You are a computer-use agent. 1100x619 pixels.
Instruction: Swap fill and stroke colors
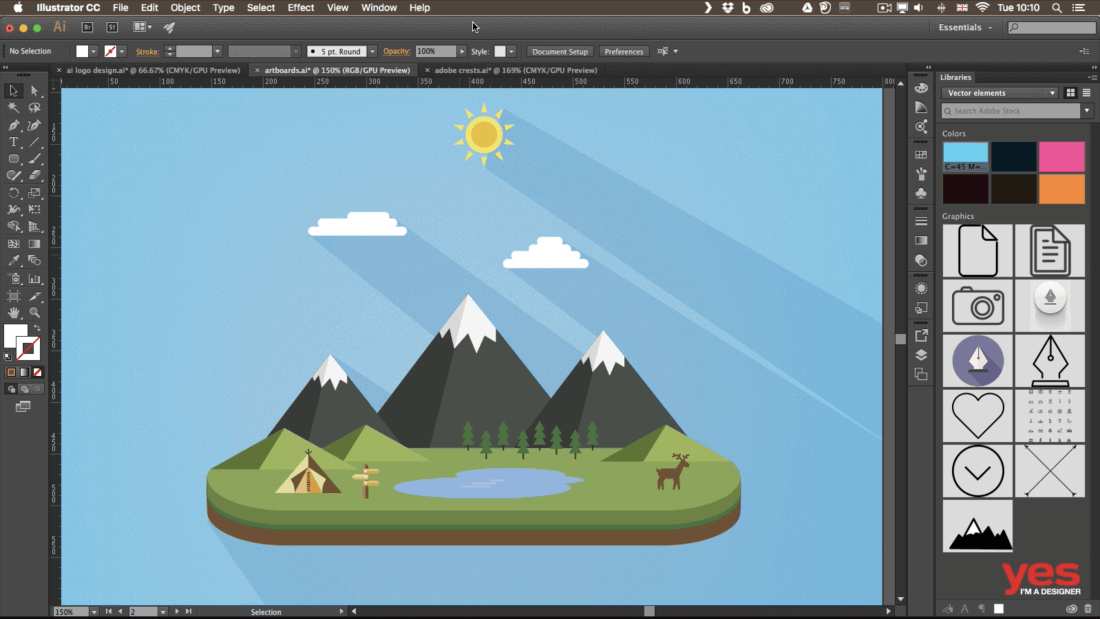(x=38, y=328)
